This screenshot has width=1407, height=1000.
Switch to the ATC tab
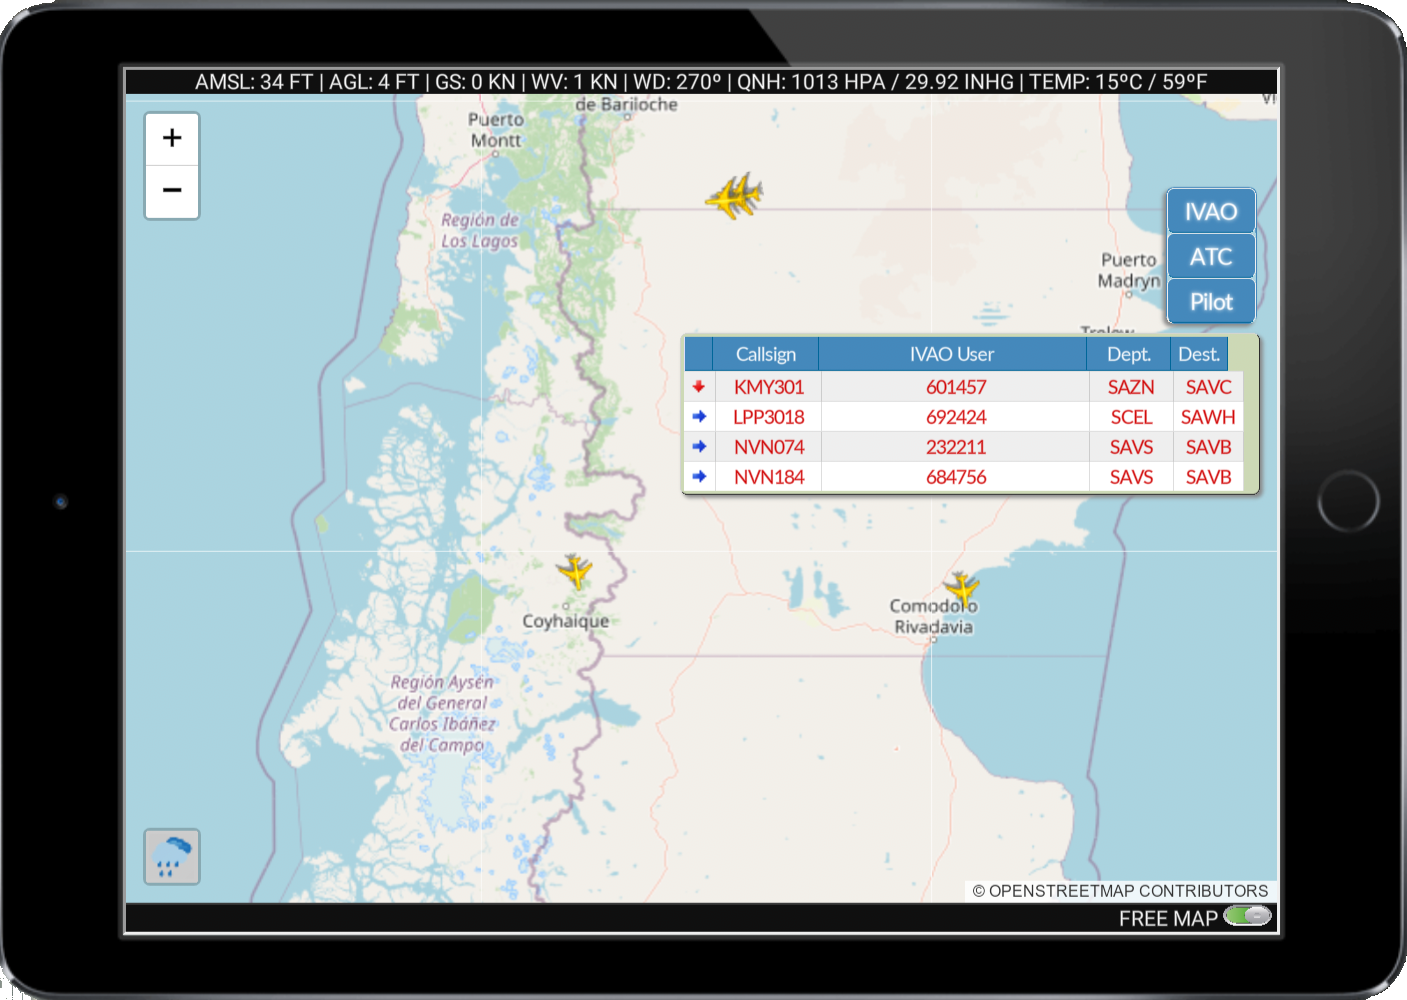coord(1211,257)
